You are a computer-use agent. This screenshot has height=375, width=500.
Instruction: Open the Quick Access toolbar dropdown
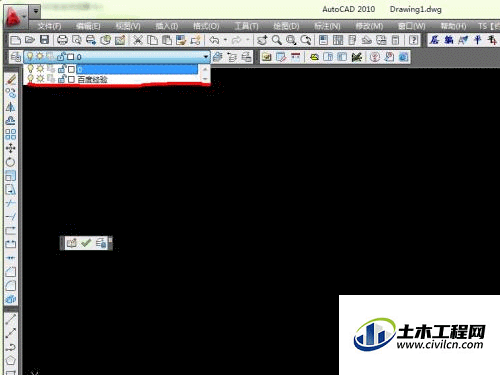[x=35, y=12]
